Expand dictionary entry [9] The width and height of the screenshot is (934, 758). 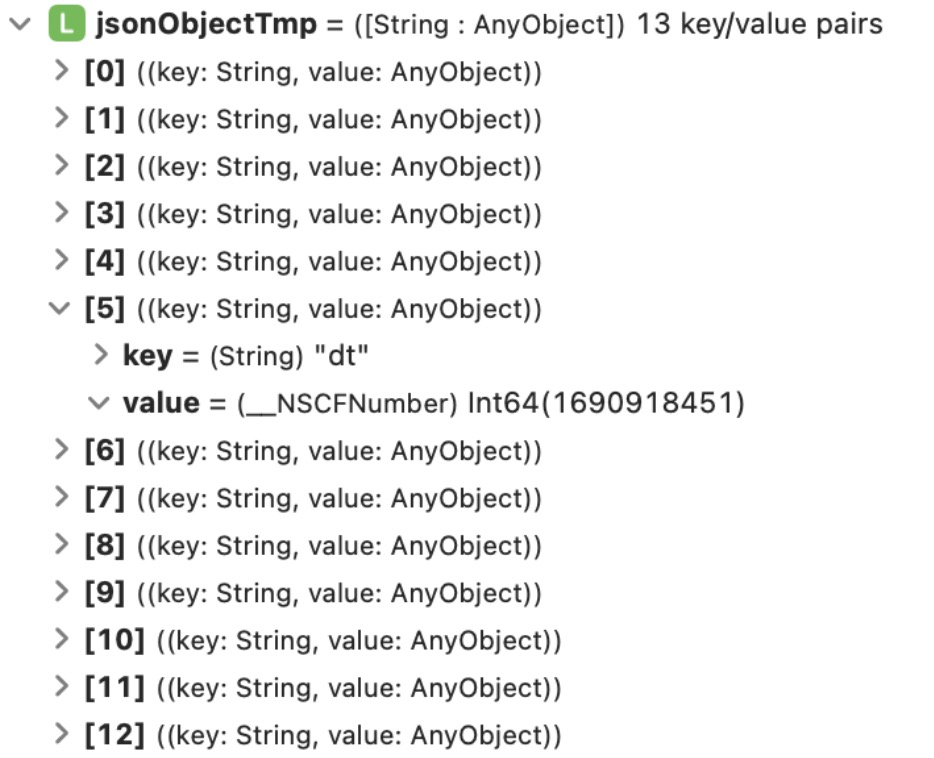click(62, 593)
